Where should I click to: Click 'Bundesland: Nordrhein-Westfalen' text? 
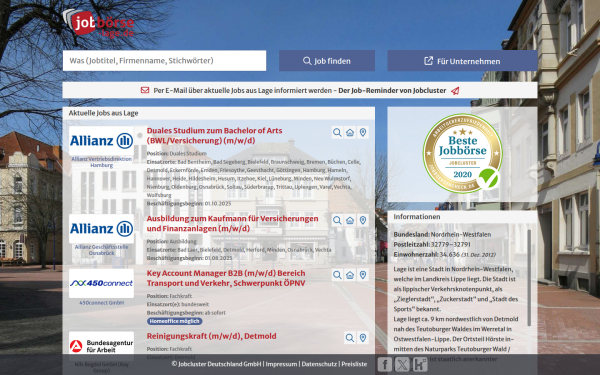tap(442, 235)
